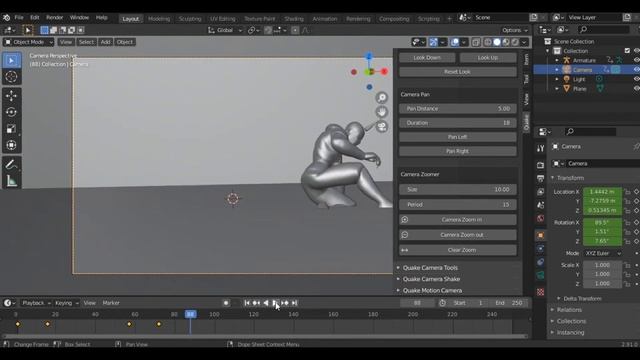Screen dimensions: 640x360
Task: Open the Playback menu in timeline
Action: click(36, 303)
